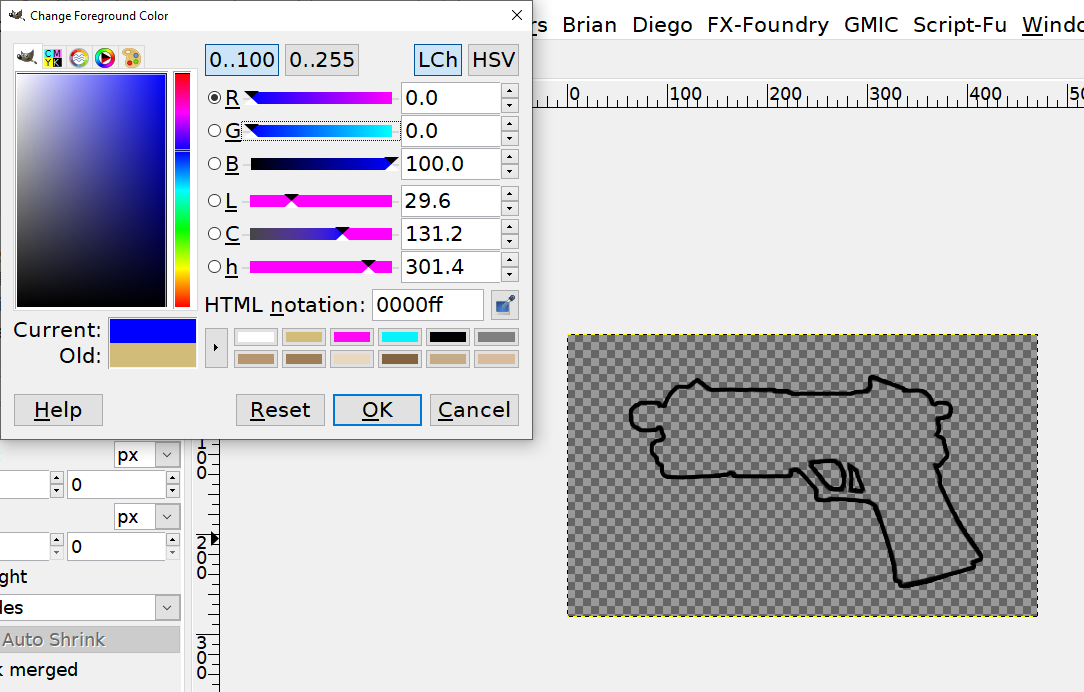Pick the black history swatch
1084x692 pixels.
click(448, 337)
